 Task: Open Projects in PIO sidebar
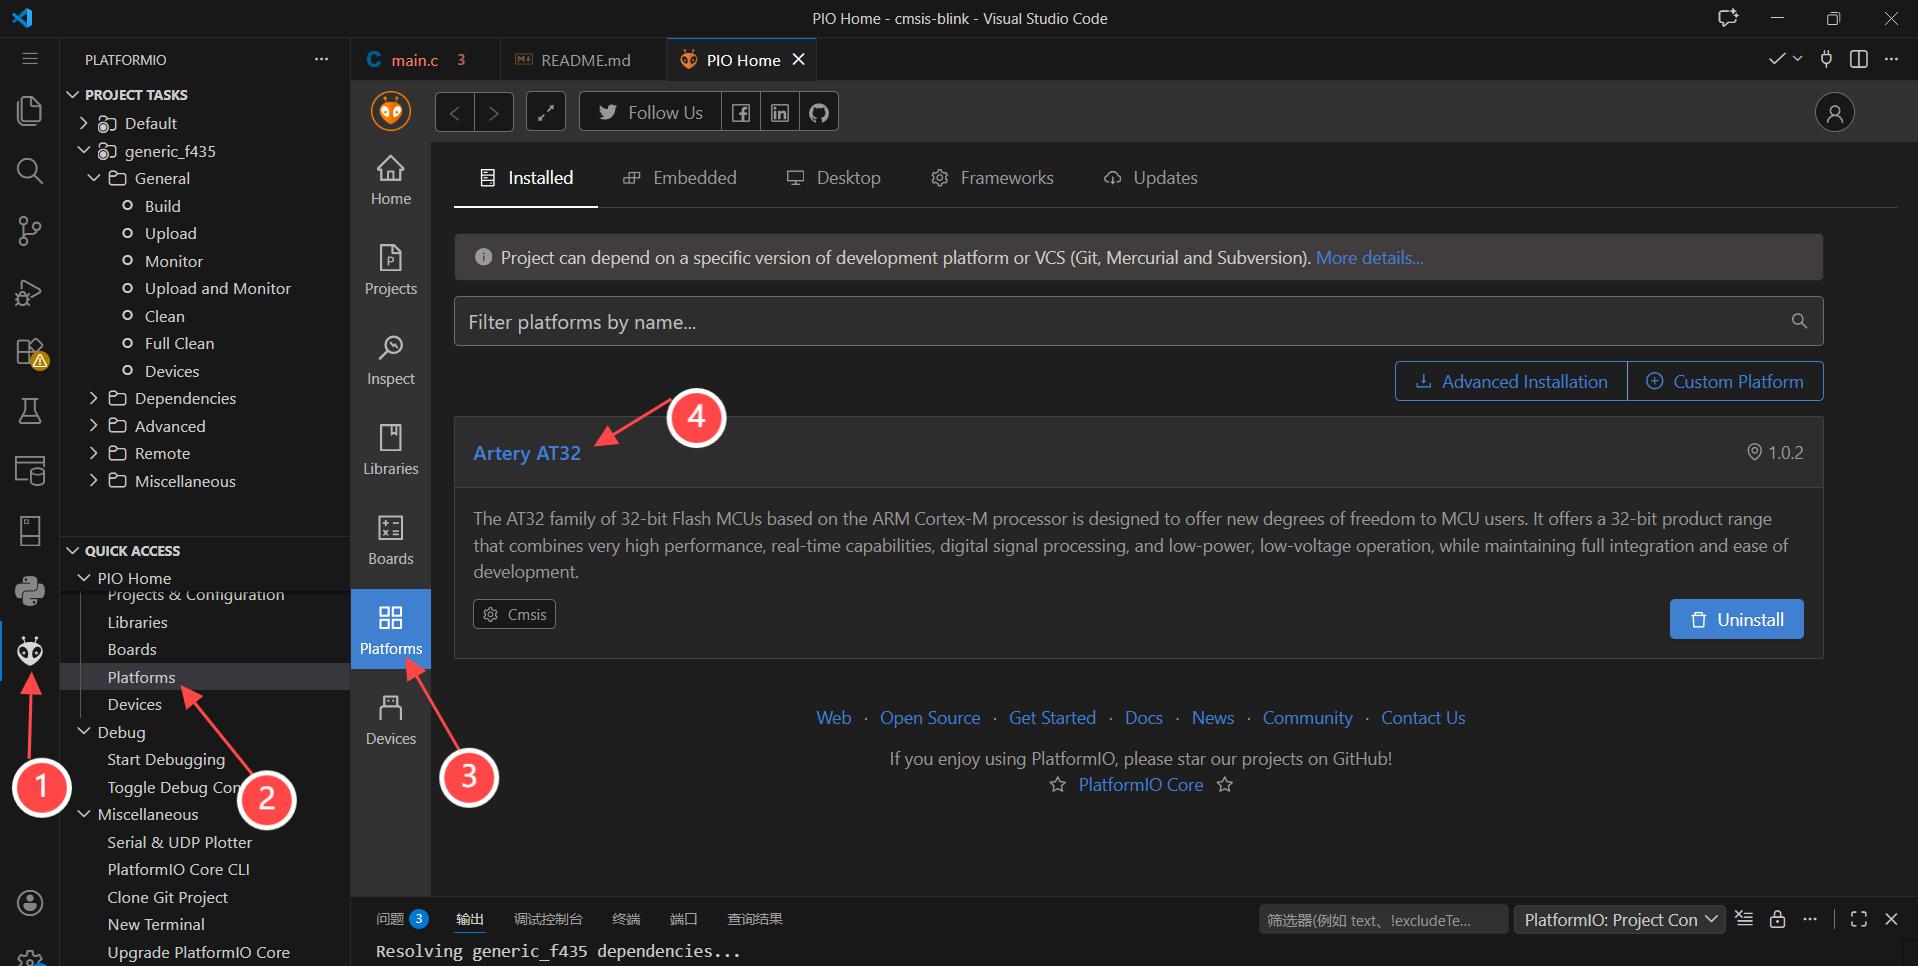pyautogui.click(x=391, y=270)
